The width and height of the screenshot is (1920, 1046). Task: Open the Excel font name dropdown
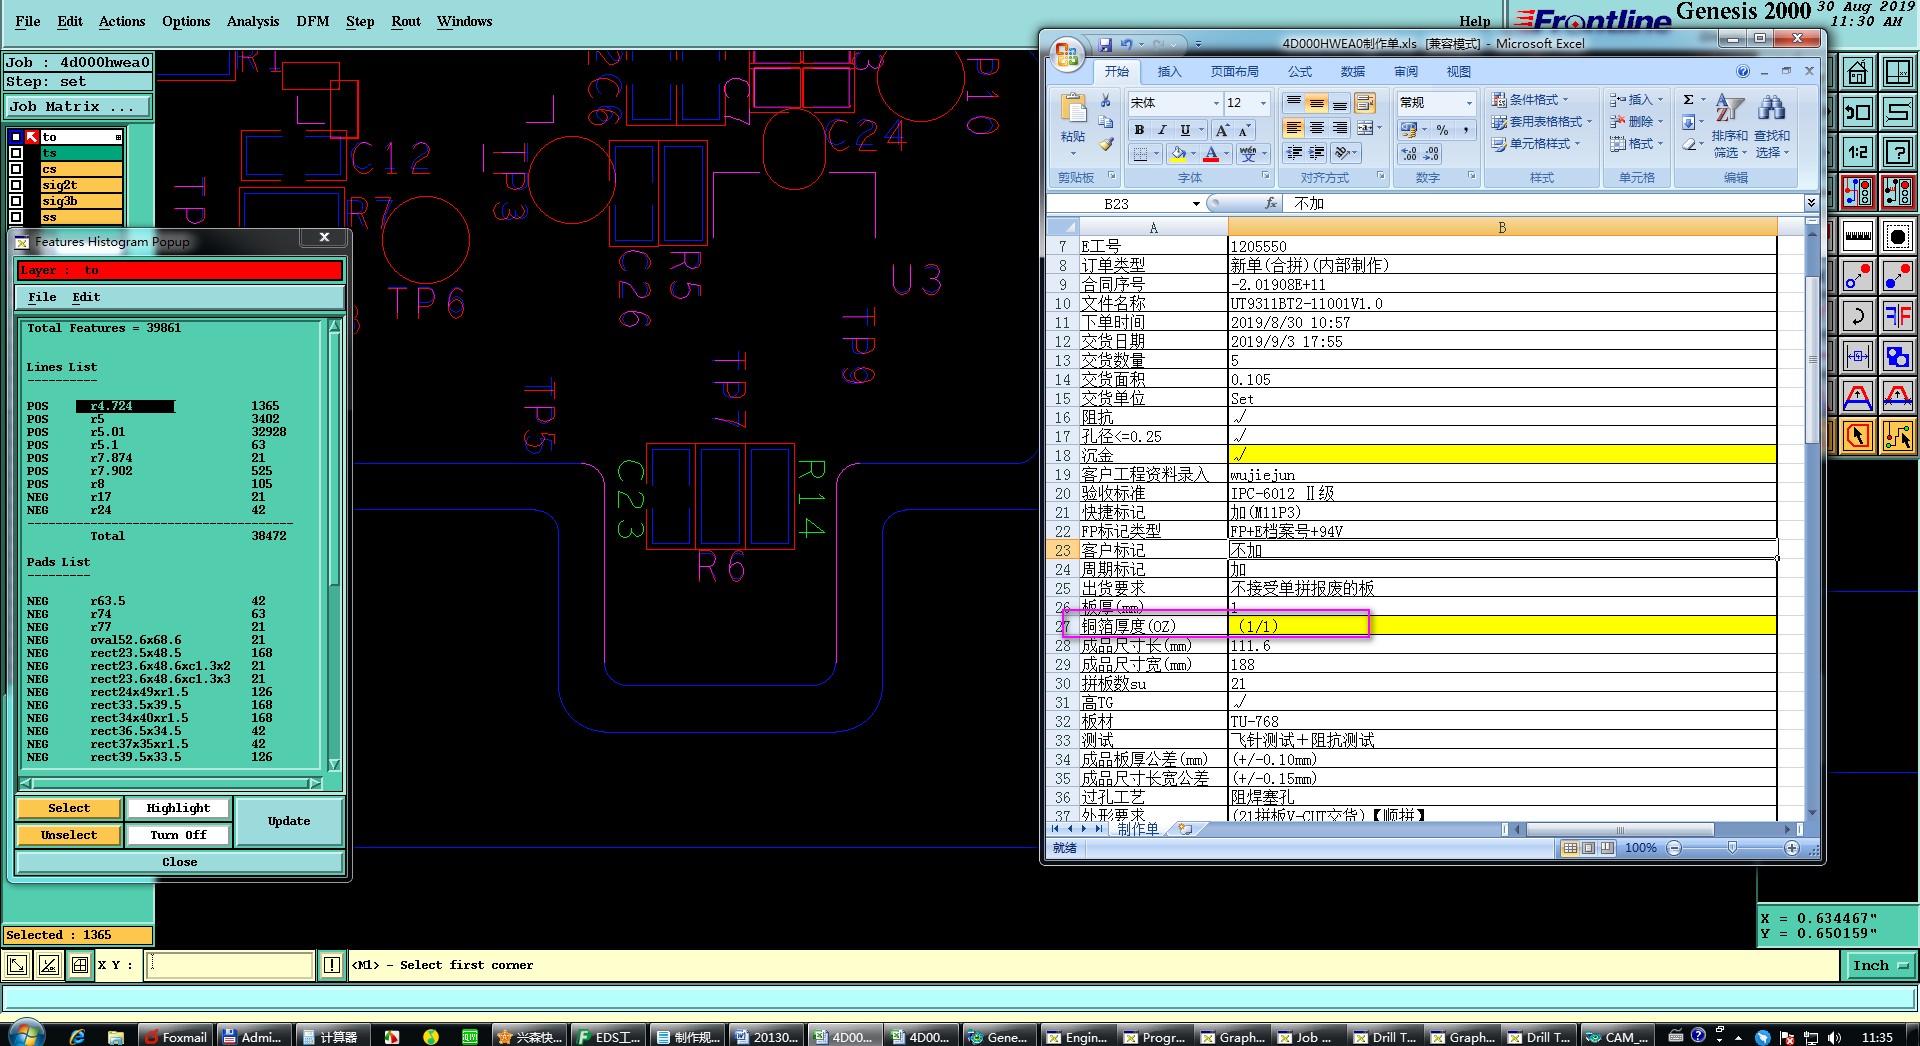(x=1216, y=103)
